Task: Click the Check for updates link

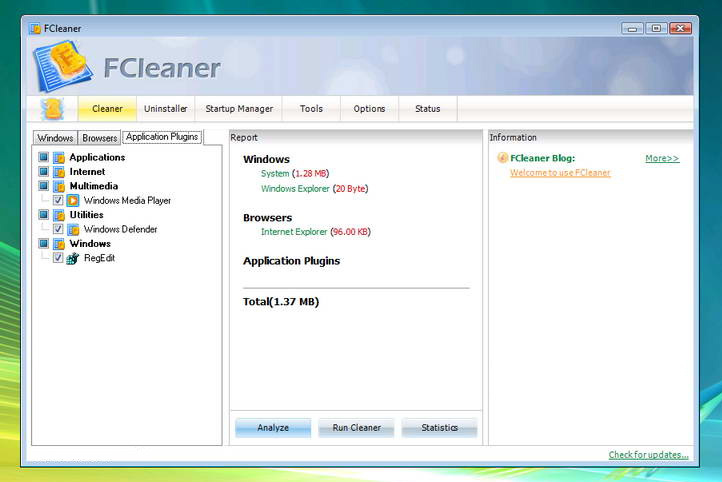Action: click(x=648, y=455)
